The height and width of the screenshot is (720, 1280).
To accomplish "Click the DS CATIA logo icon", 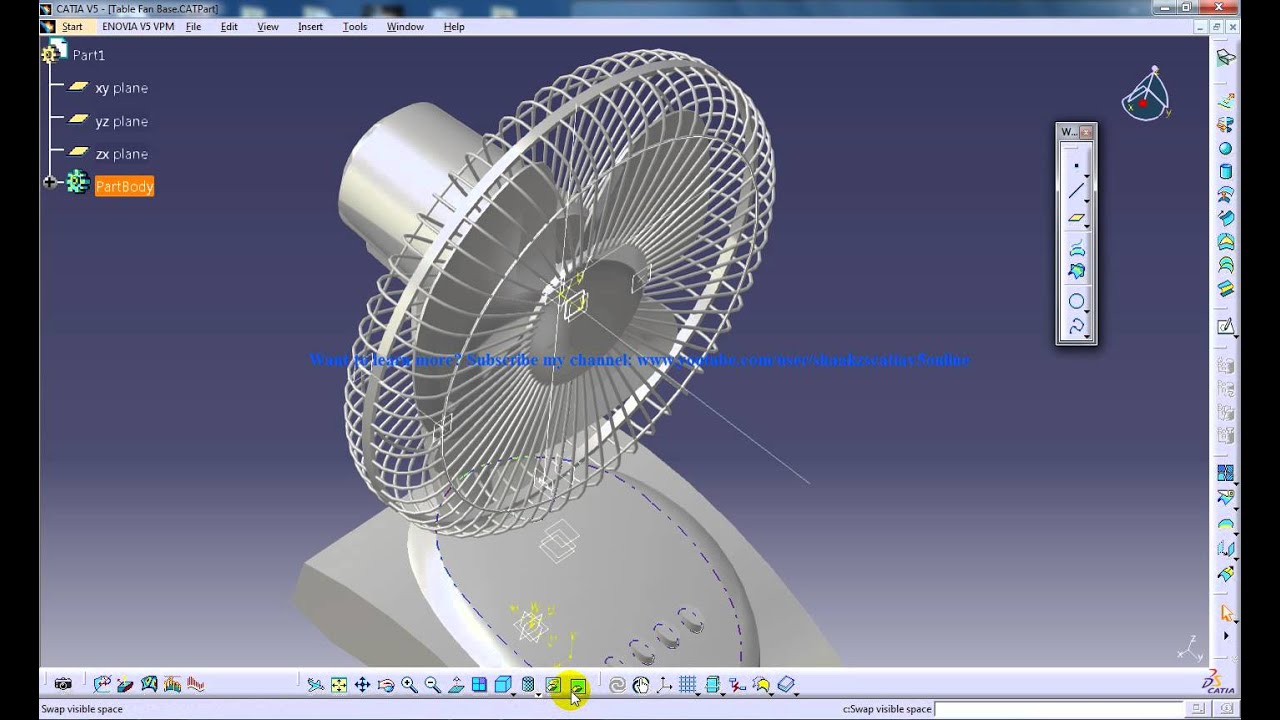I will (1219, 684).
